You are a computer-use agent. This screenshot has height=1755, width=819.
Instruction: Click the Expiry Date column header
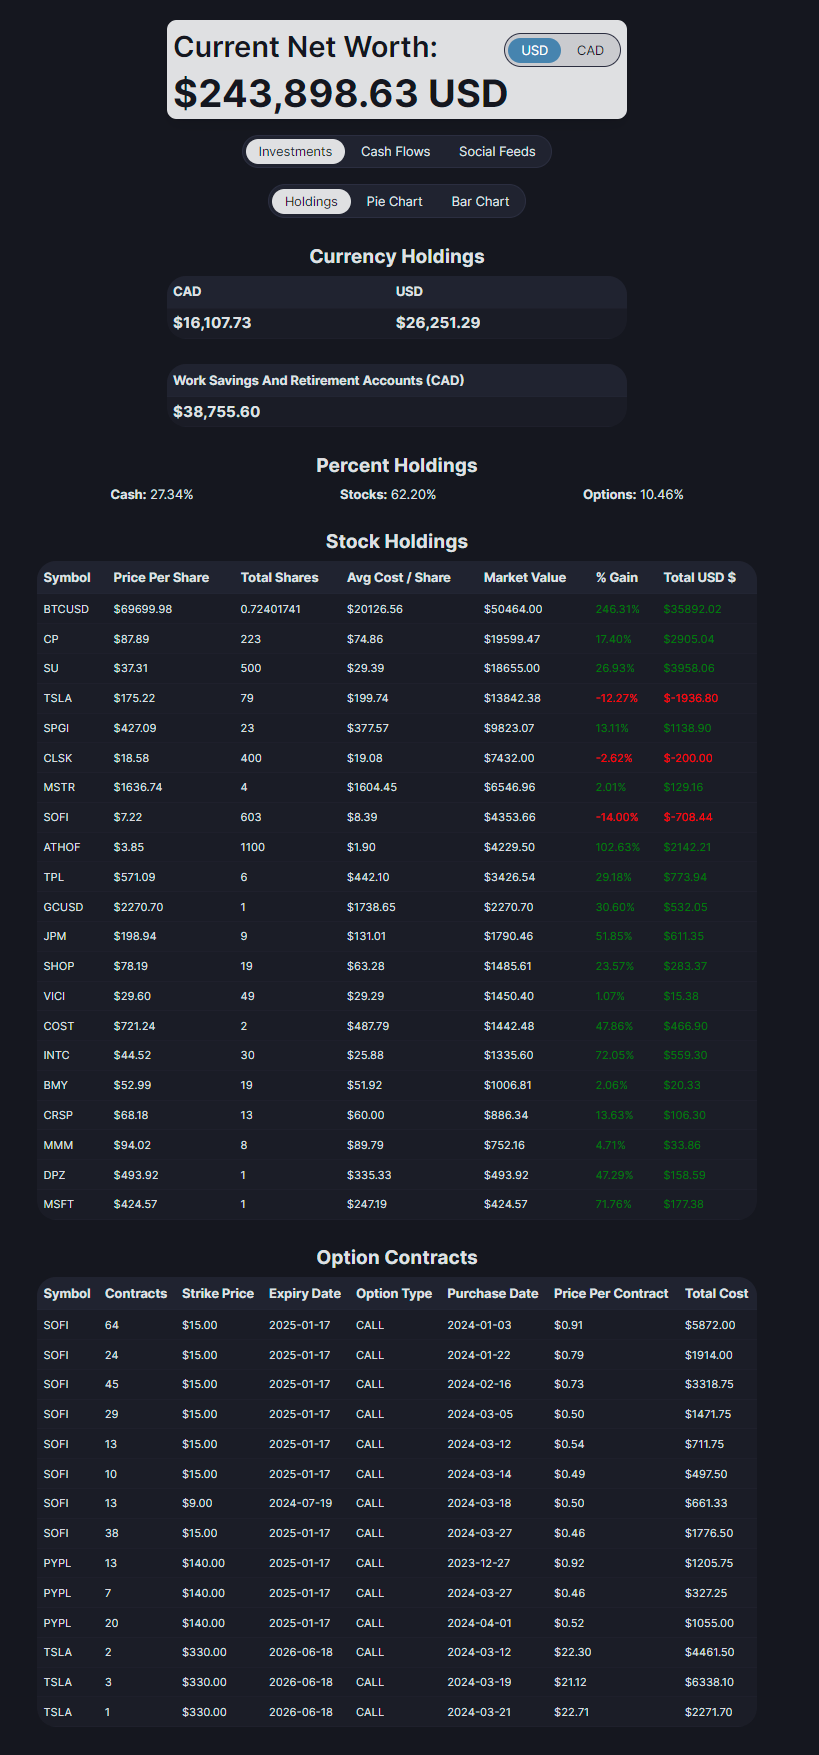point(305,1293)
